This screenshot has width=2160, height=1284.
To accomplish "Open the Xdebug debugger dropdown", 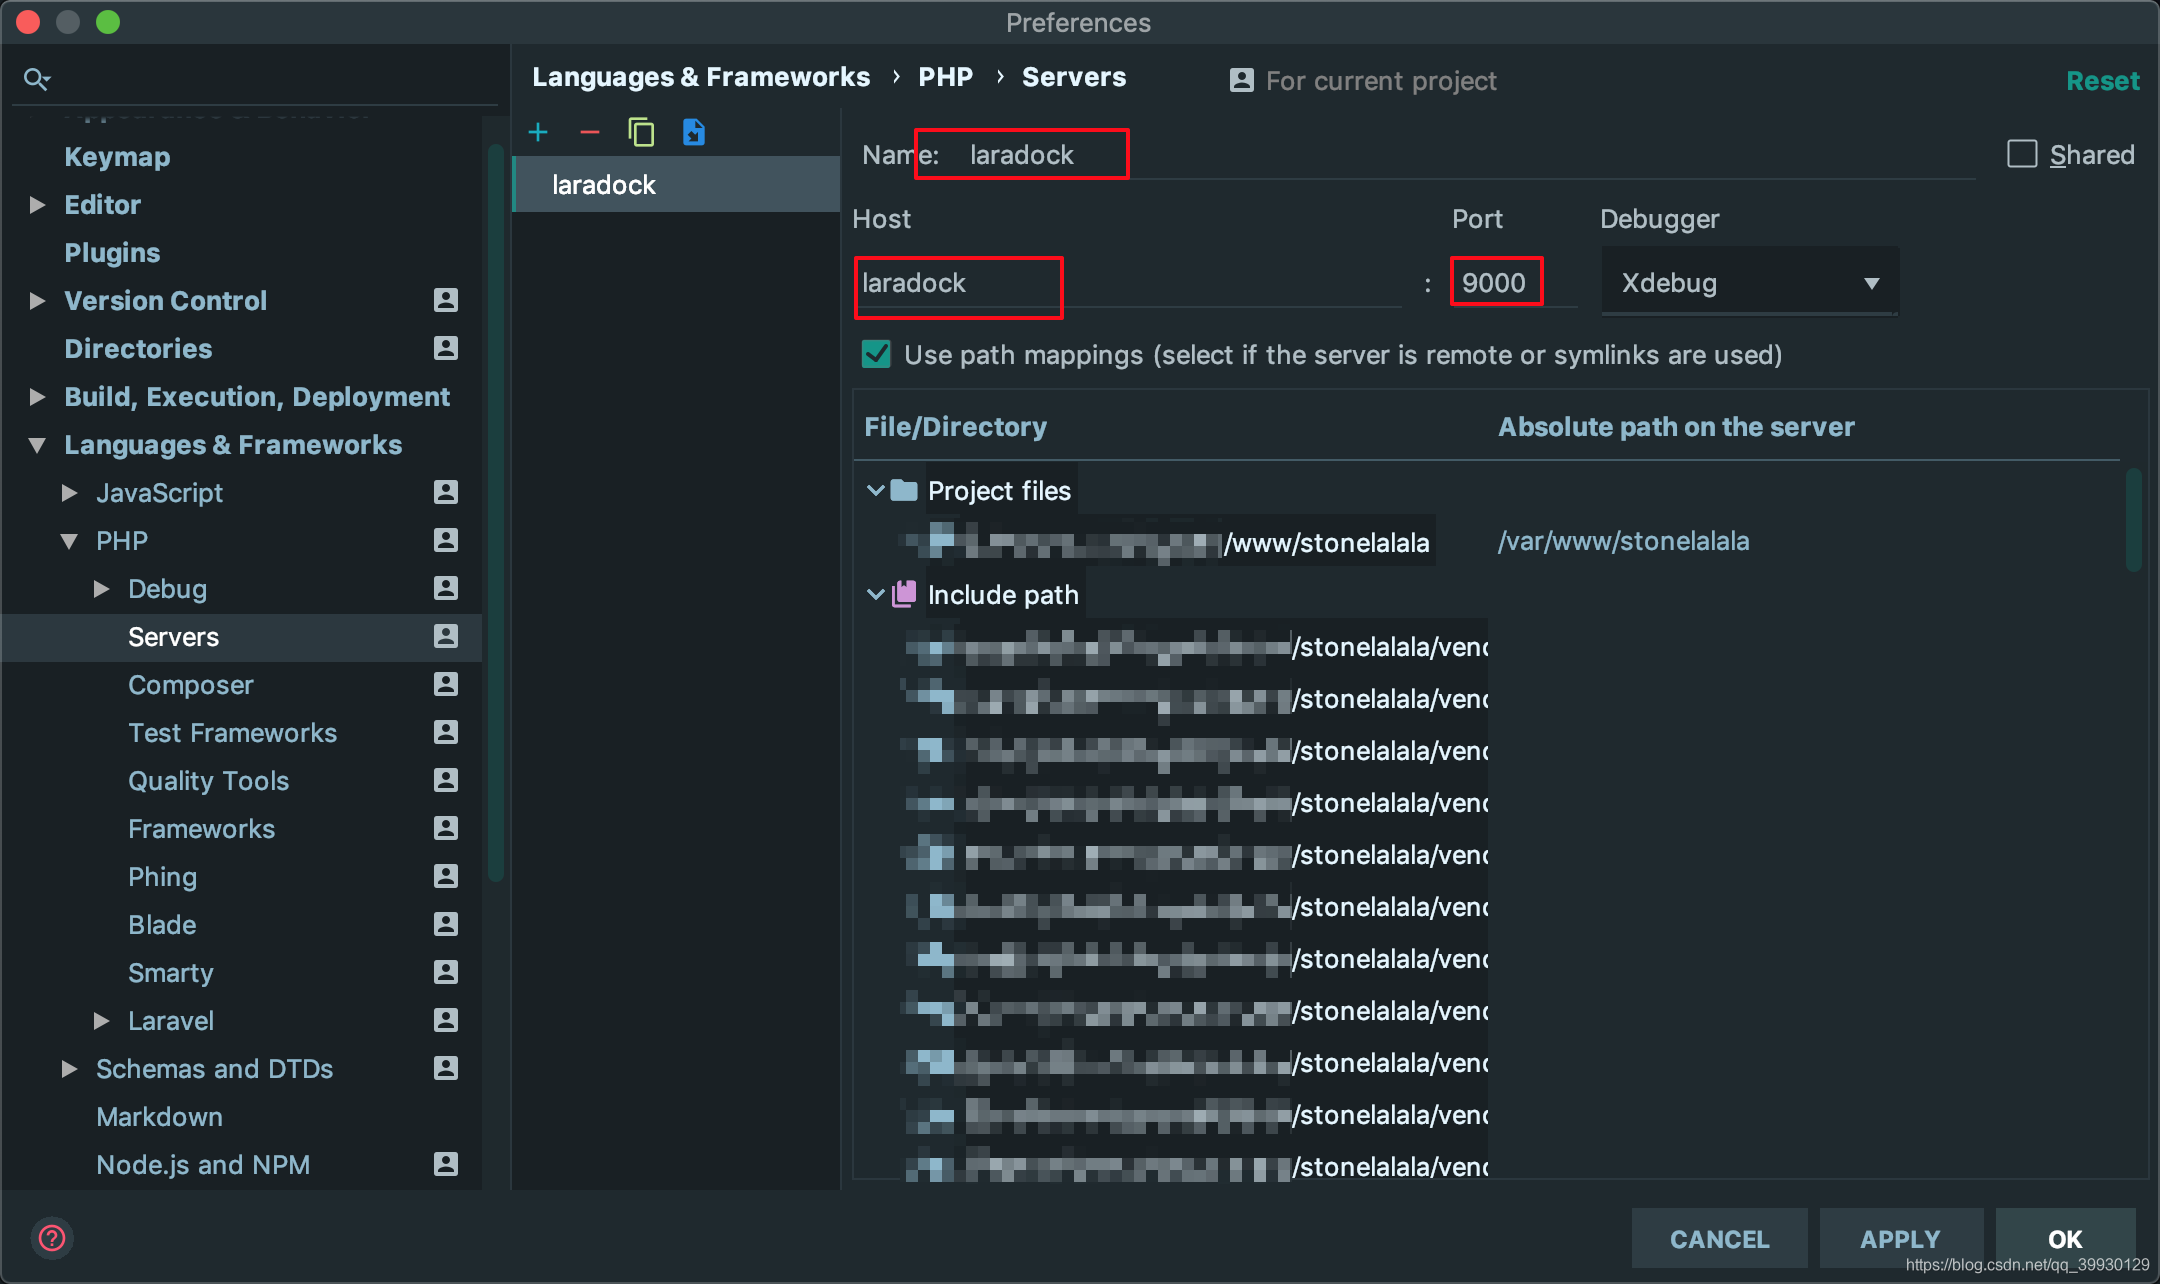I will [1748, 283].
